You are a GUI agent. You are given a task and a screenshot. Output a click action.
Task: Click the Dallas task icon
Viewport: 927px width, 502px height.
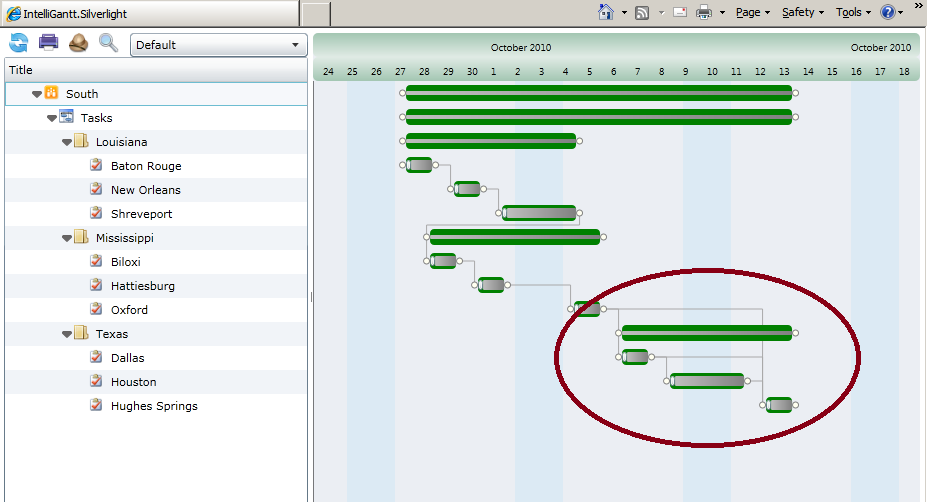click(96, 357)
